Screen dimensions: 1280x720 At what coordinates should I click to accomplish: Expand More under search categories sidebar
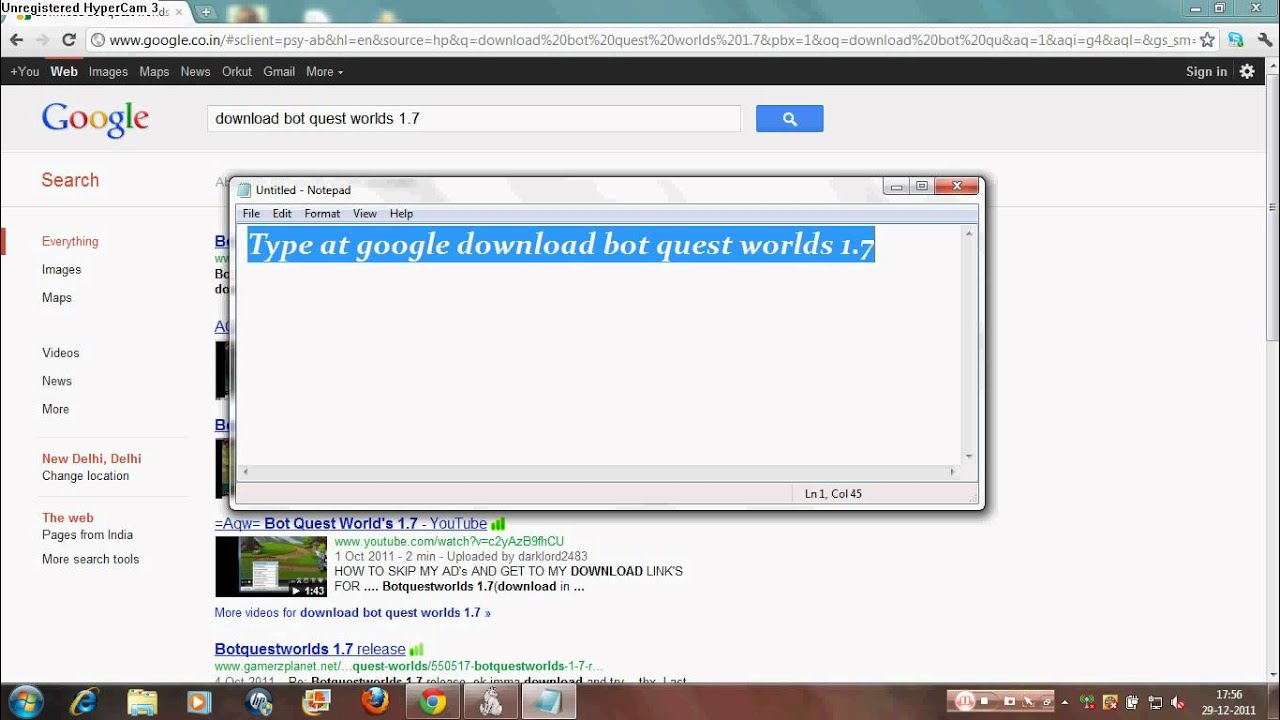click(56, 409)
